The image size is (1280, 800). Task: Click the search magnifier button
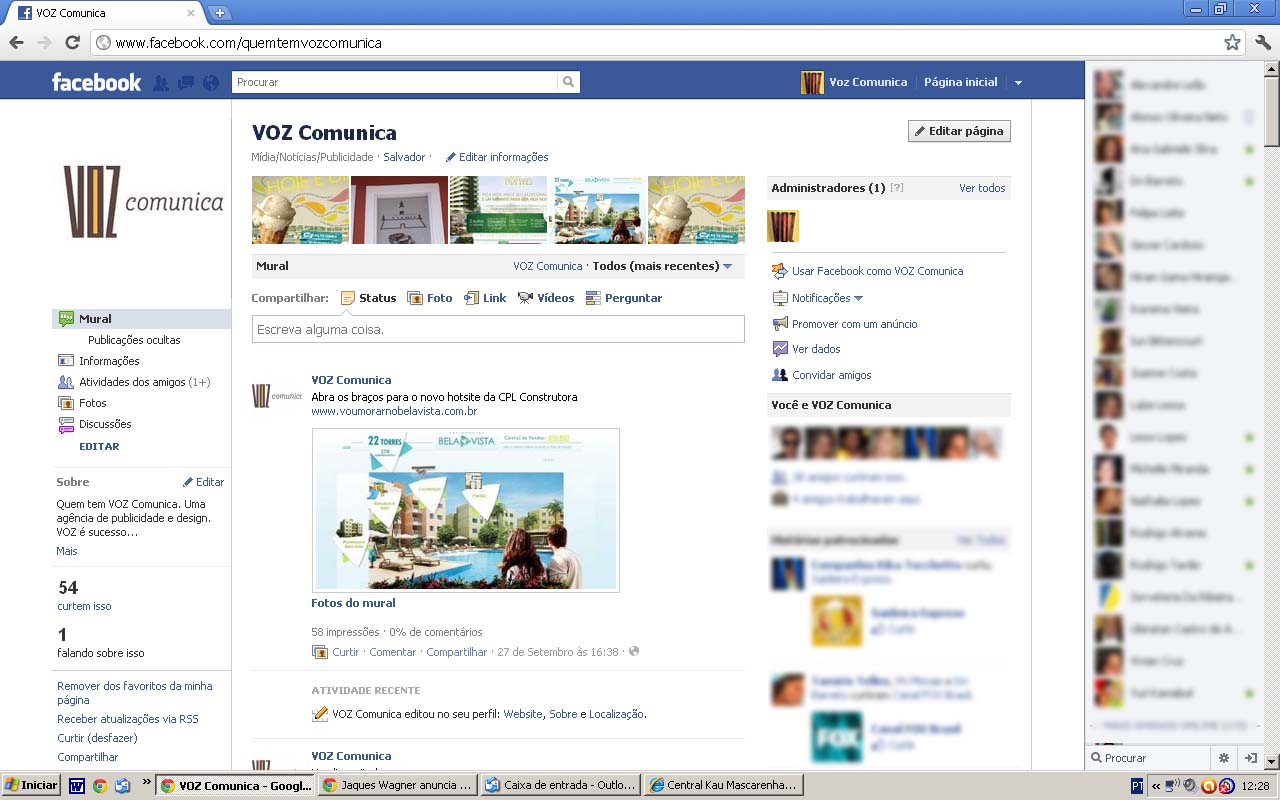(x=568, y=82)
